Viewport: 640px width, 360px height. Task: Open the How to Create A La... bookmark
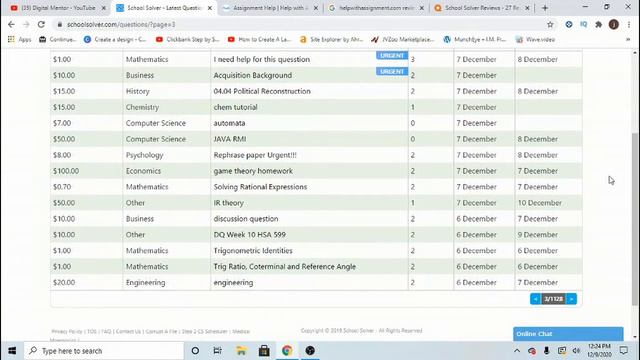click(260, 40)
